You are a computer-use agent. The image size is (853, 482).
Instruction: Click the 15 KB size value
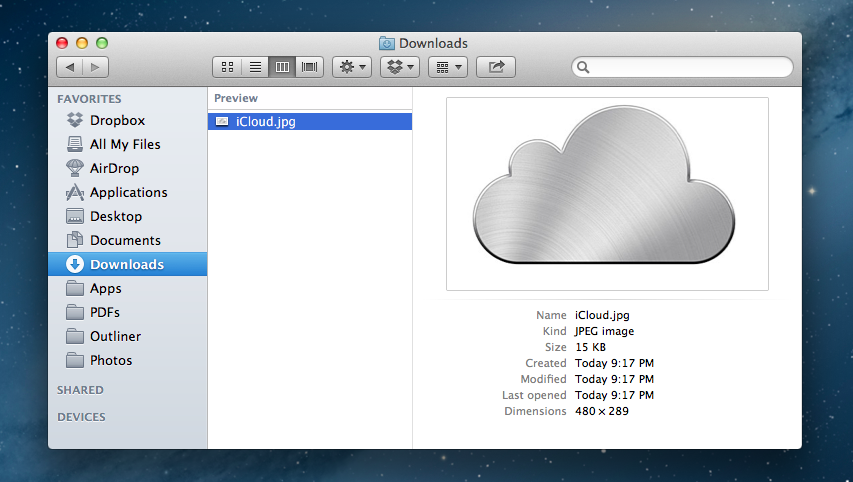tap(590, 347)
